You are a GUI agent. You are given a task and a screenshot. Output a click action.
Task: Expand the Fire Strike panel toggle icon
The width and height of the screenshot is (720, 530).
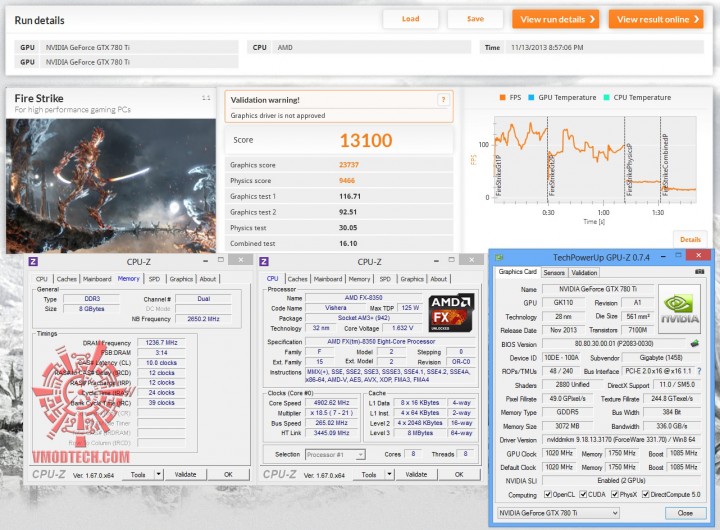pyautogui.click(x=206, y=98)
